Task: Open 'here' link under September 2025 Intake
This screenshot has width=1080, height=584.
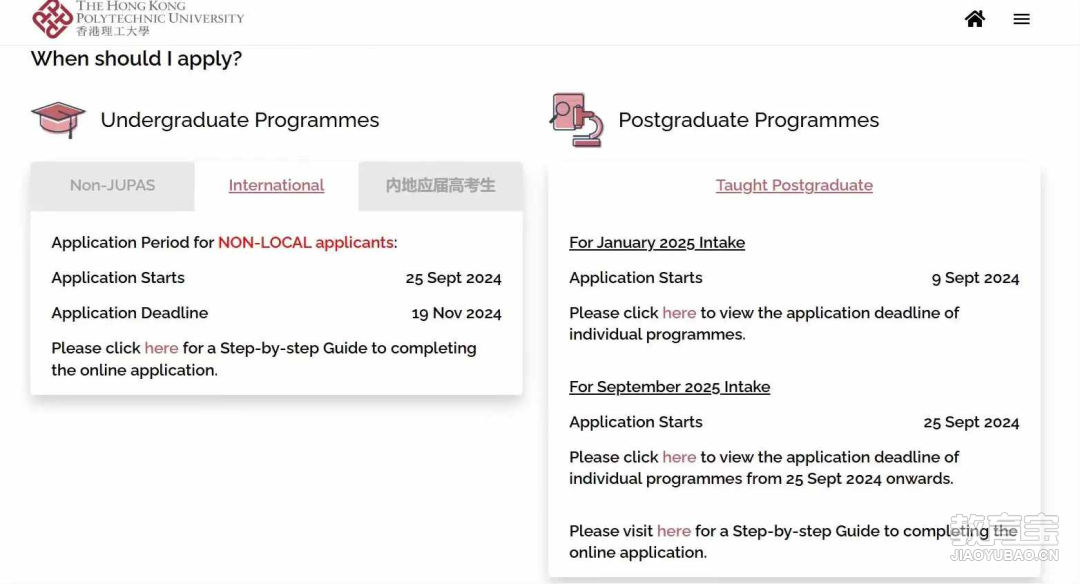Action: (679, 457)
